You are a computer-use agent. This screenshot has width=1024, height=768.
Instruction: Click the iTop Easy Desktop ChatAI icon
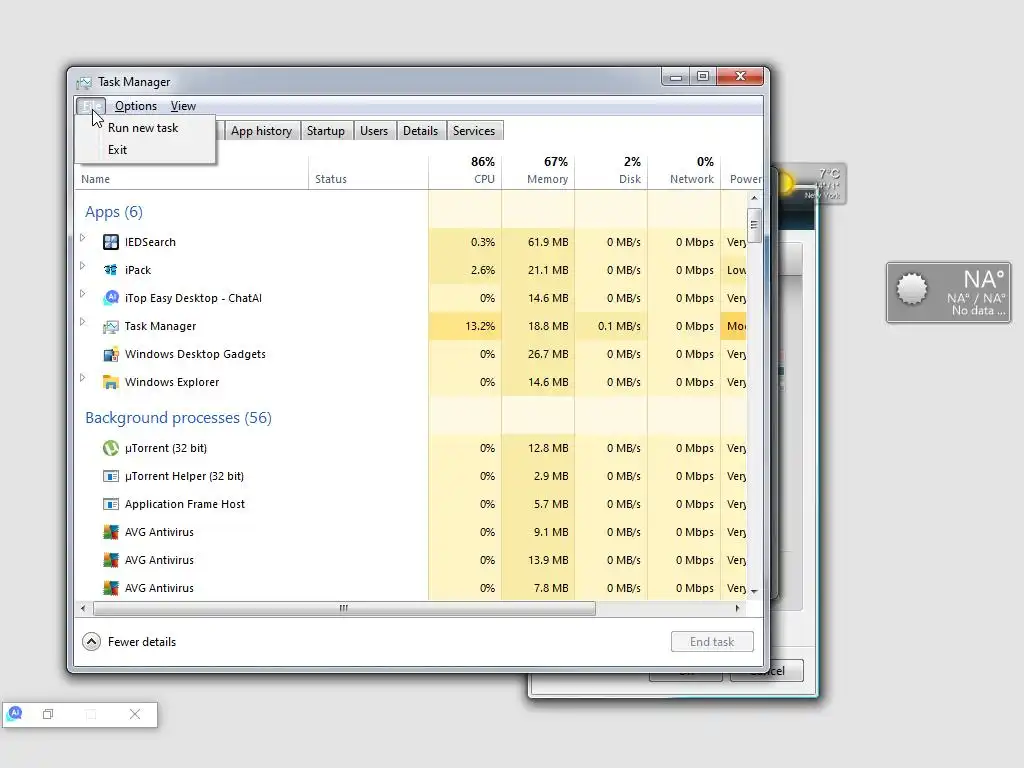[x=111, y=298]
